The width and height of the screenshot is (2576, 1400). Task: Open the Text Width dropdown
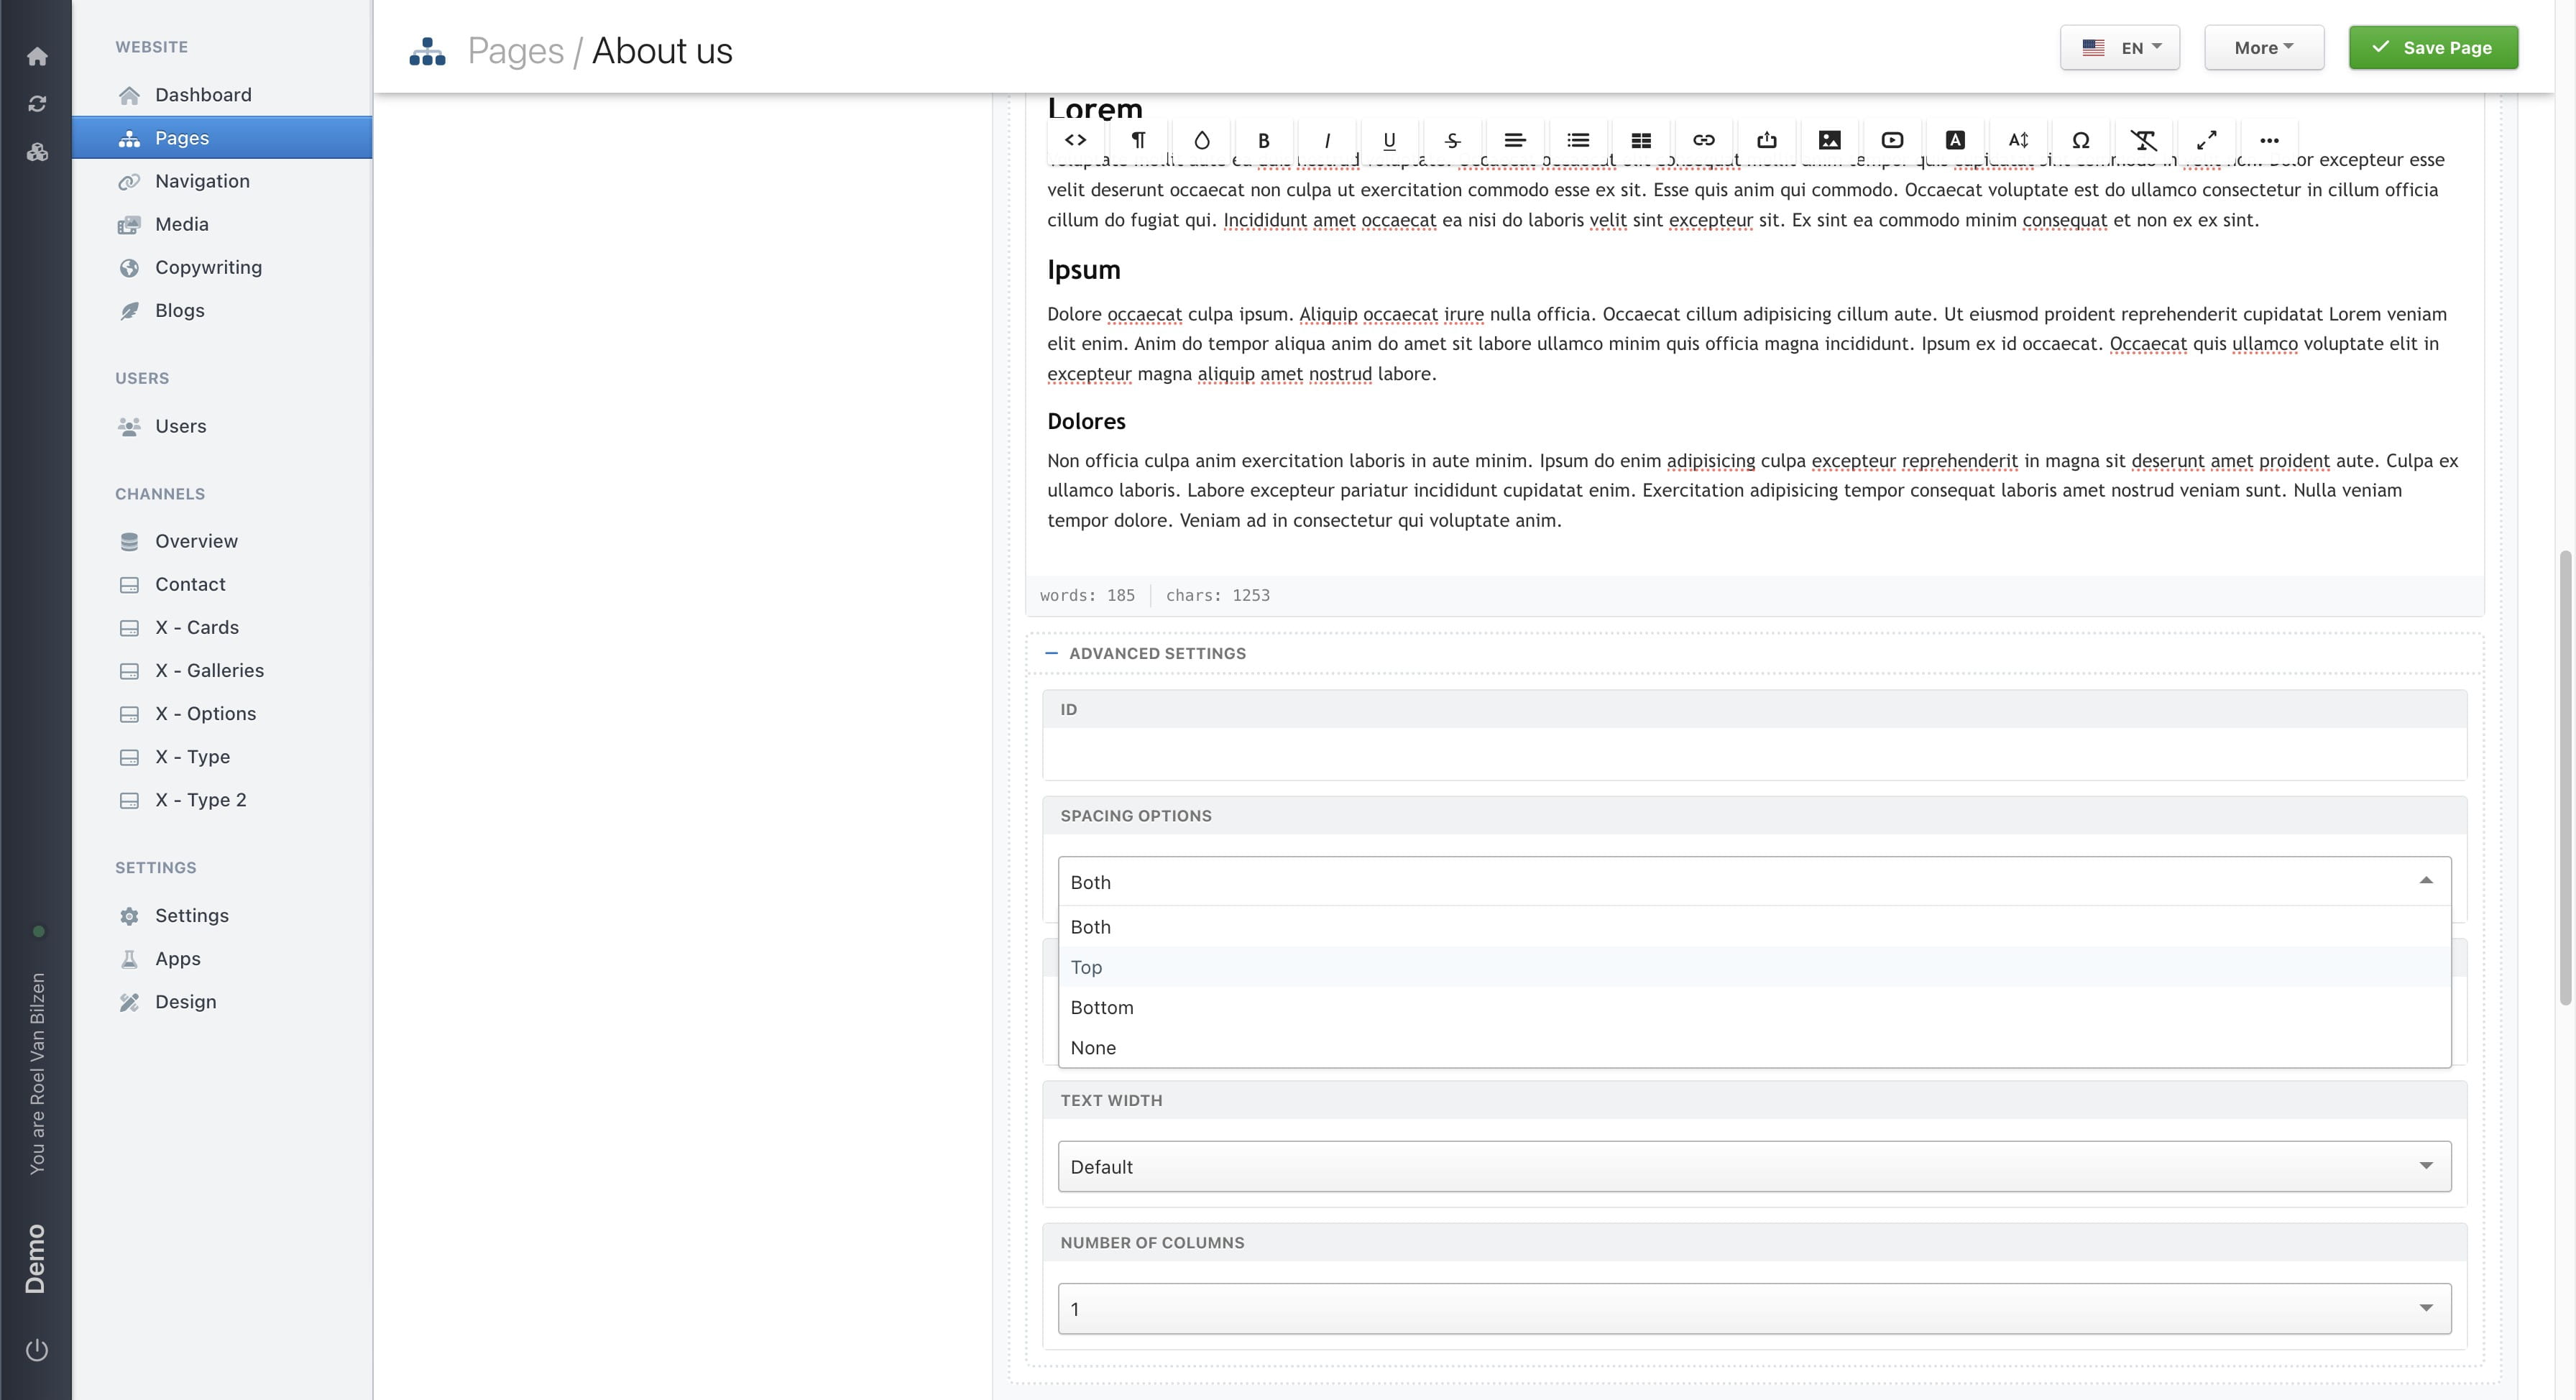(1754, 1166)
